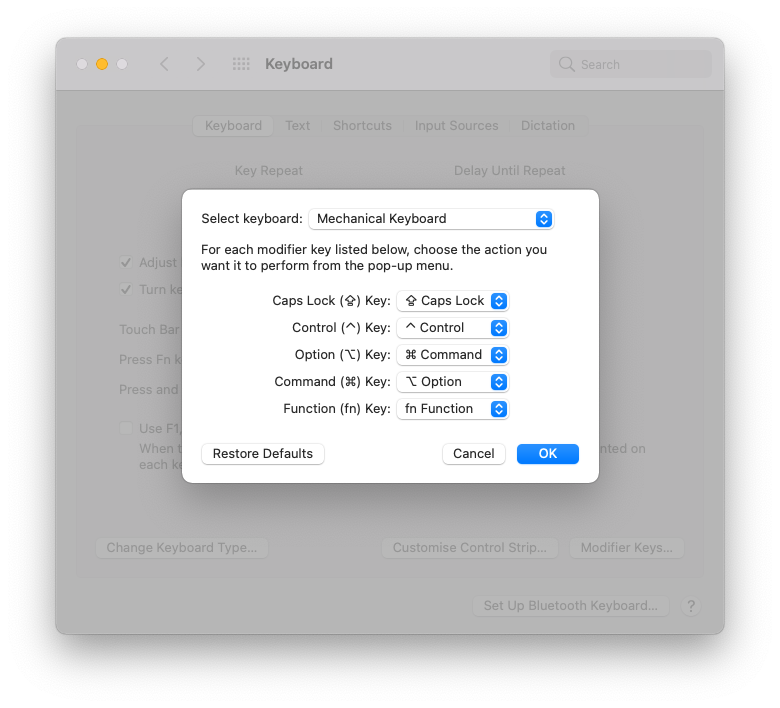The width and height of the screenshot is (780, 708).
Task: Confirm with the OK button
Action: point(548,454)
